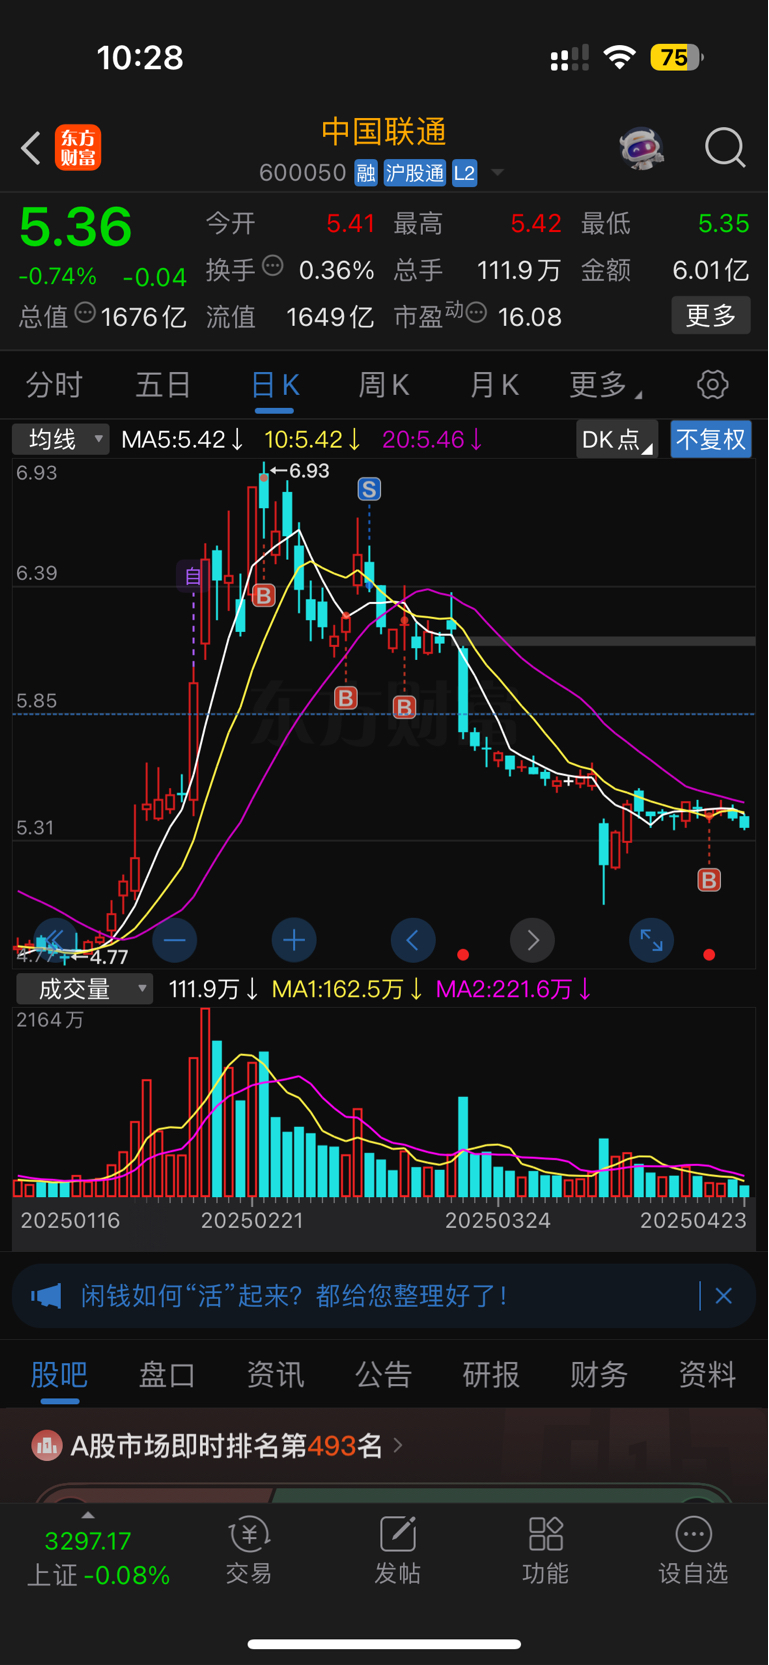The width and height of the screenshot is (769, 1665).
Task: Tap the 6.93 high price label
Action: tap(308, 470)
